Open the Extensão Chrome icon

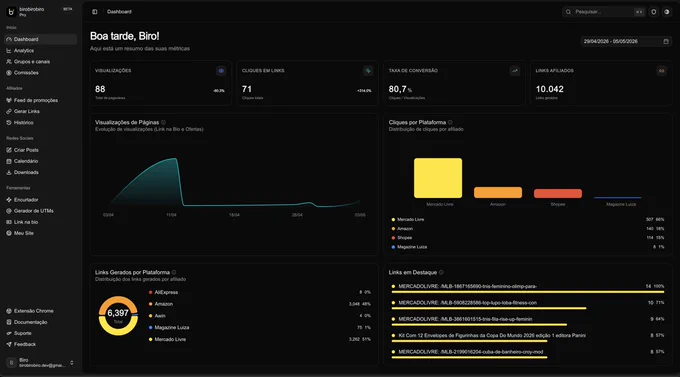(9, 311)
